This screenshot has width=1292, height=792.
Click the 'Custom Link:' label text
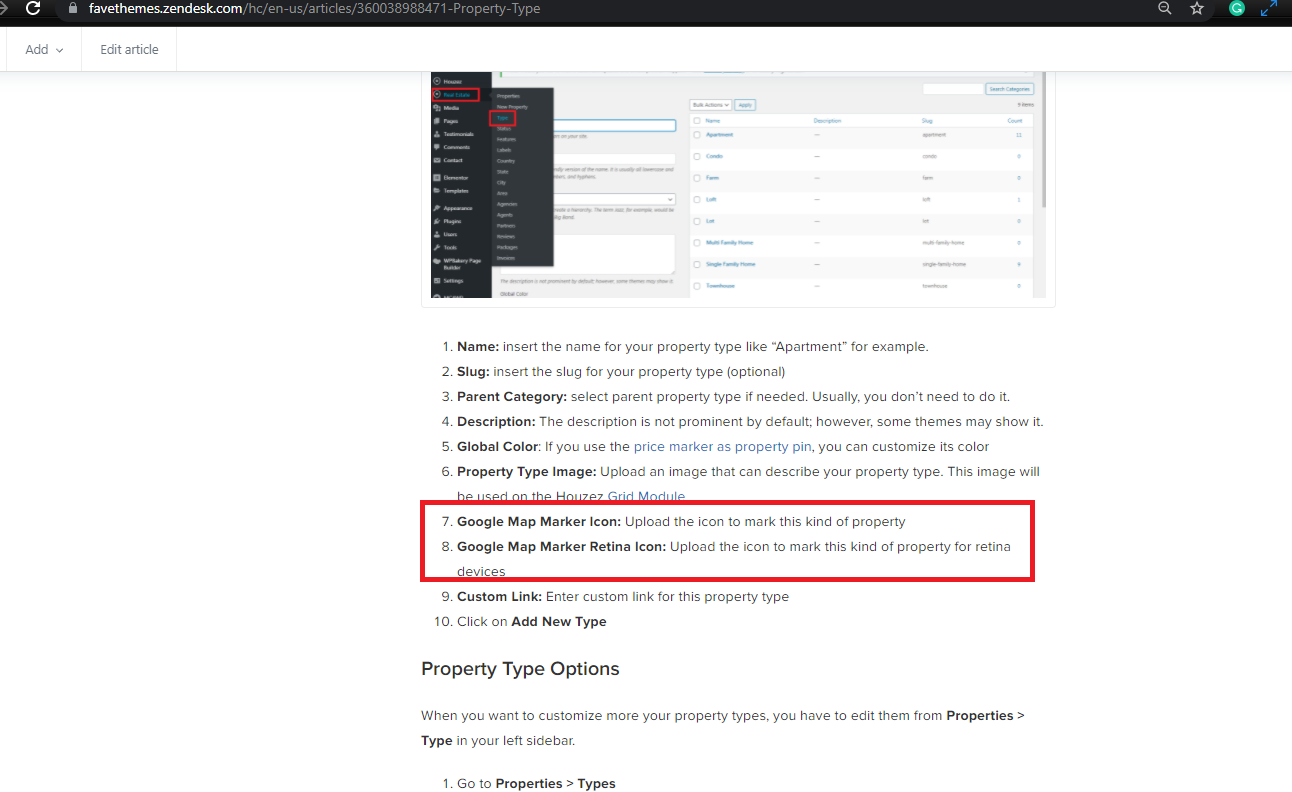coord(499,596)
